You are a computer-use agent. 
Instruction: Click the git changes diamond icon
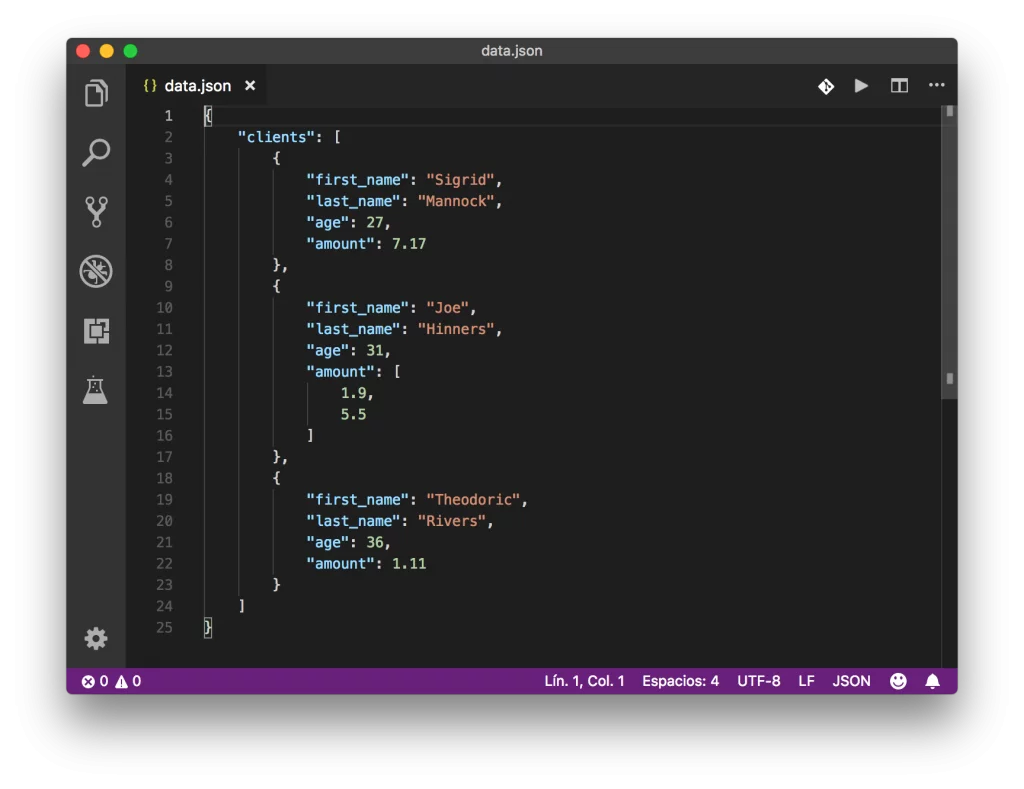tap(826, 86)
